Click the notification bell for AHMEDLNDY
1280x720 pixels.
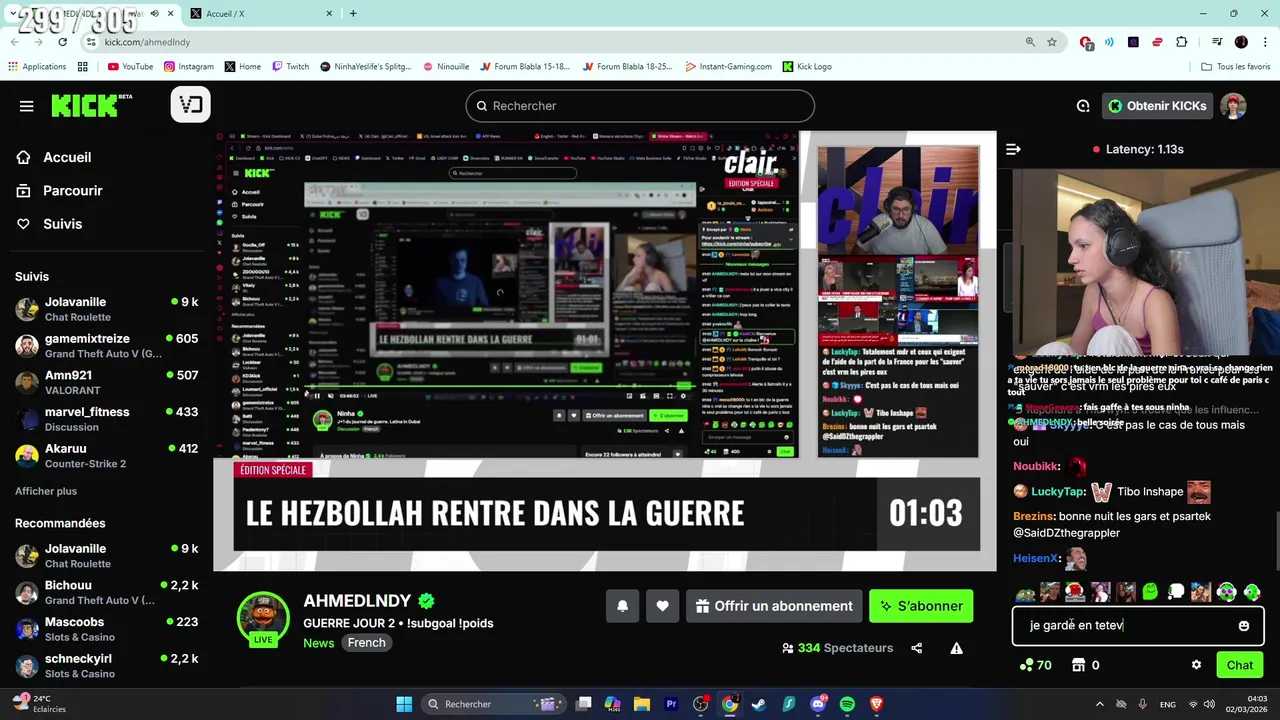click(622, 606)
